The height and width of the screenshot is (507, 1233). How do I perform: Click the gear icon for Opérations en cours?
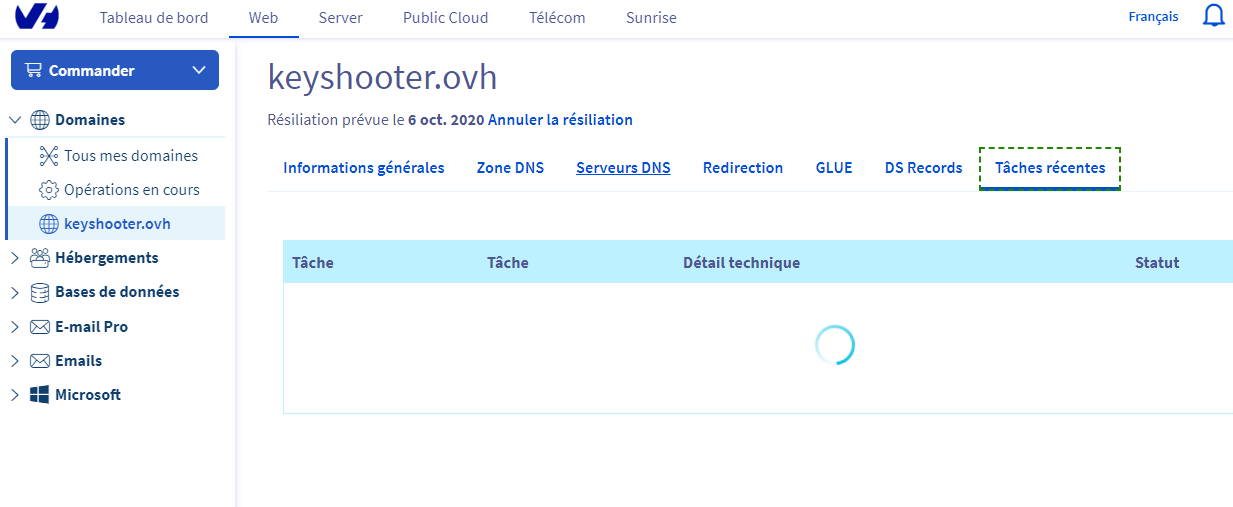(49, 190)
